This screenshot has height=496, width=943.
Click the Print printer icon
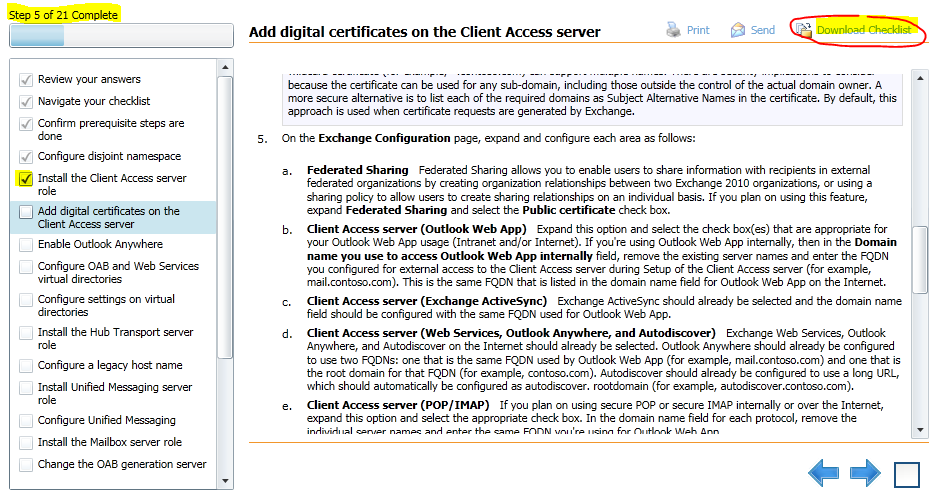674,29
